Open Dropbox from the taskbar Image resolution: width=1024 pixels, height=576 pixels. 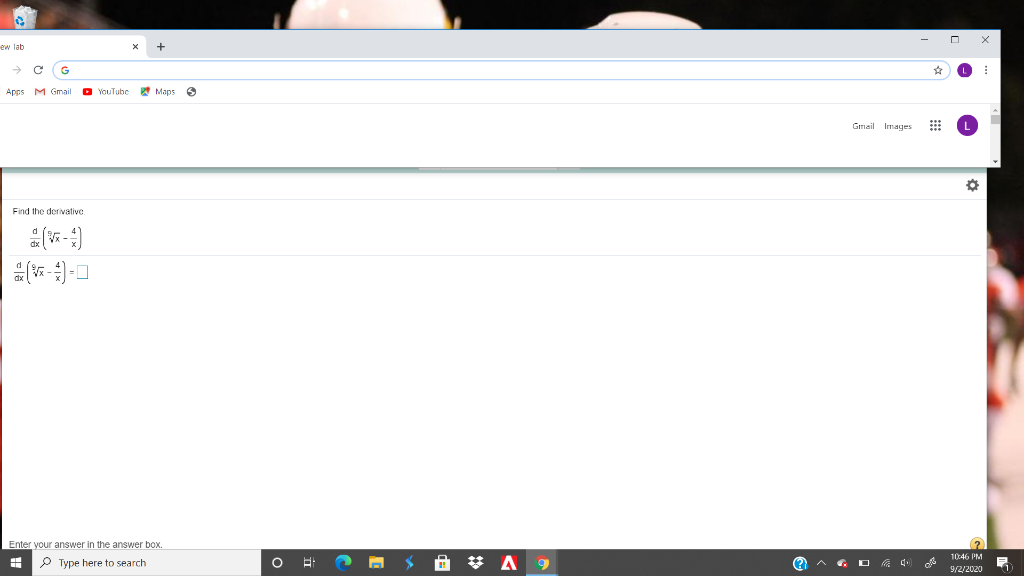475,562
